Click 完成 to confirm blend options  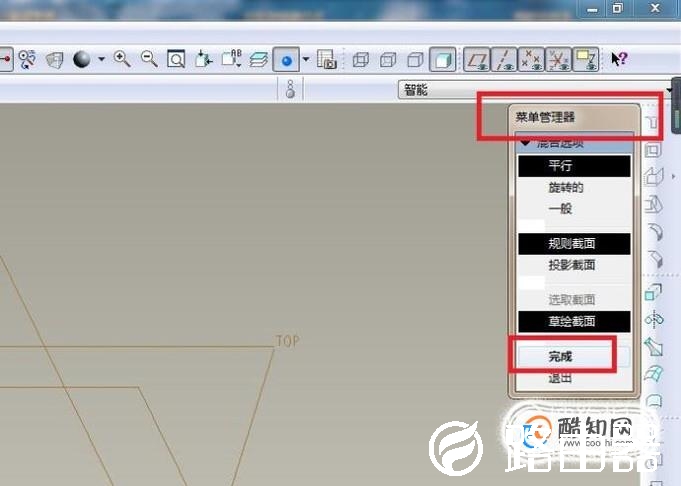pos(574,357)
